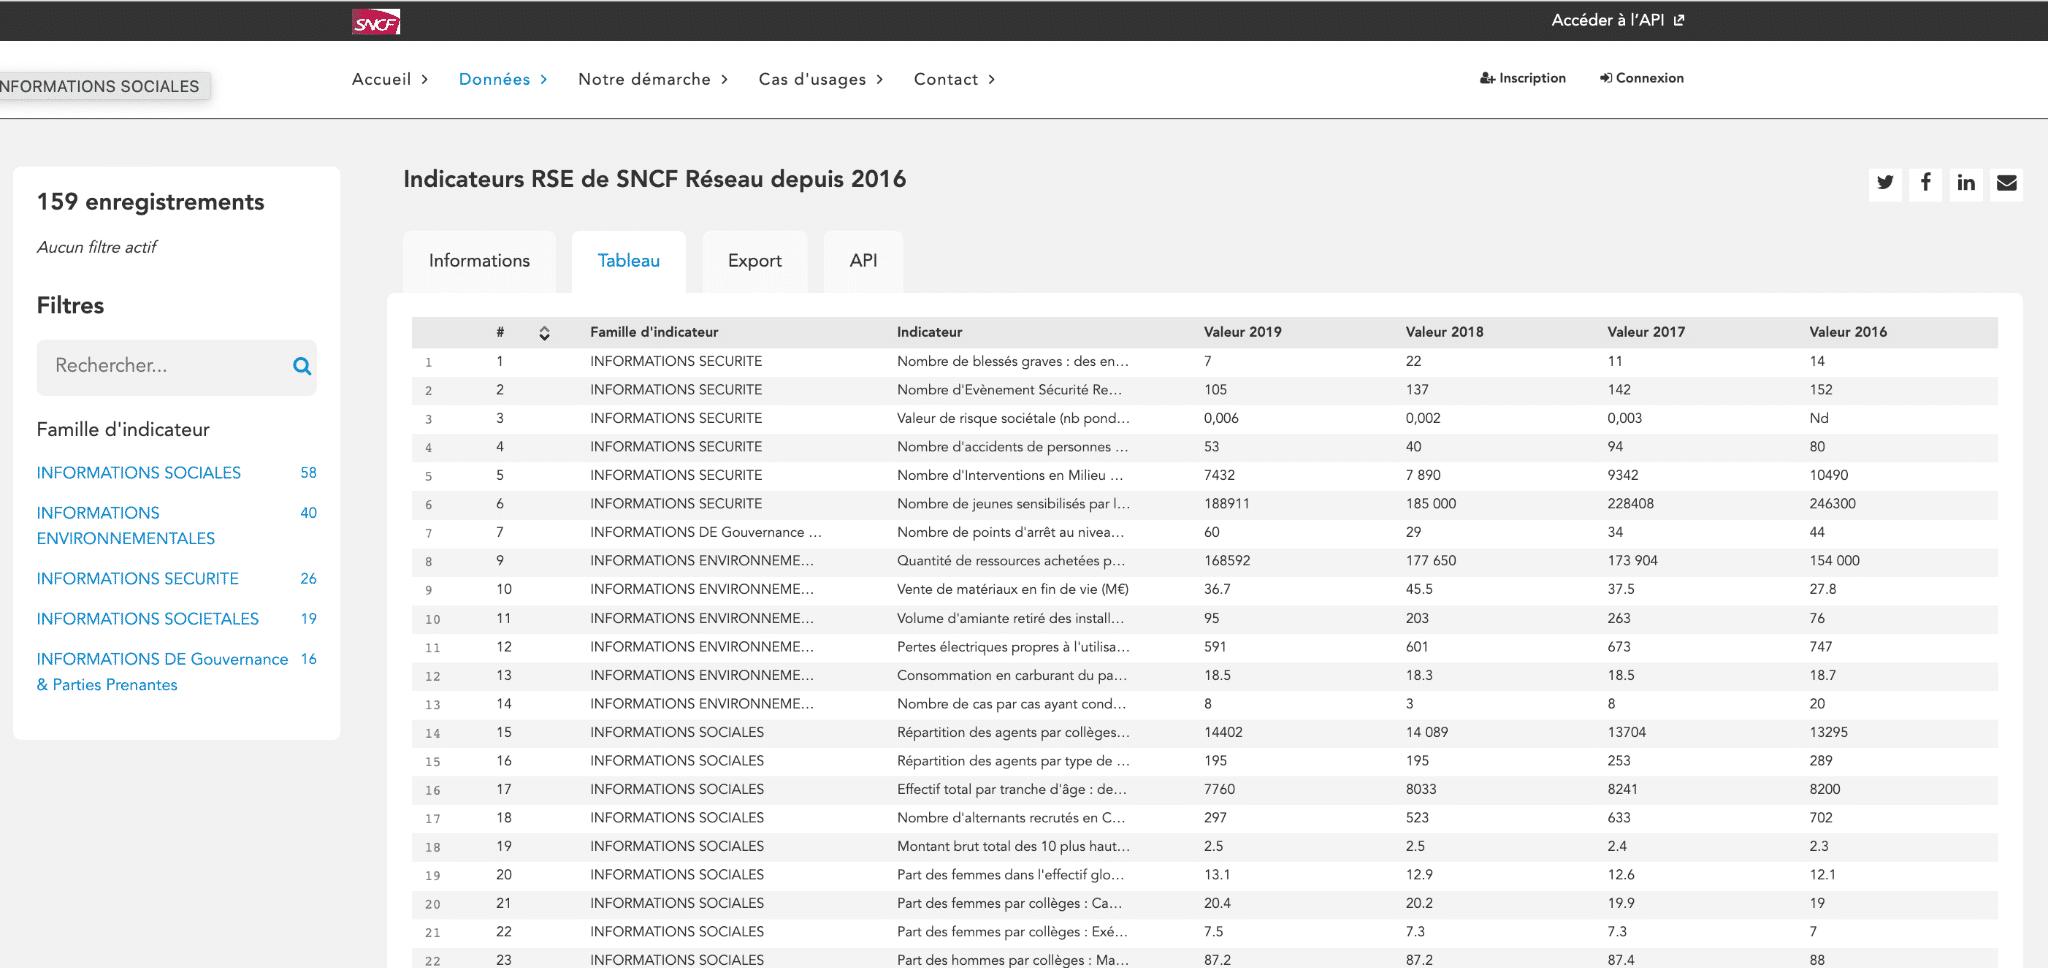The height and width of the screenshot is (968, 2048).
Task: Click the search magnifier icon
Action: point(301,366)
